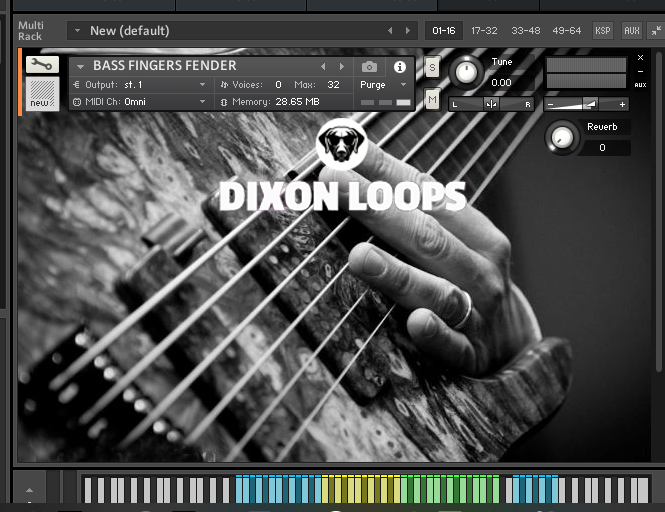The height and width of the screenshot is (512, 665).
Task: Click the camera snapshot view icon
Action: tap(369, 67)
